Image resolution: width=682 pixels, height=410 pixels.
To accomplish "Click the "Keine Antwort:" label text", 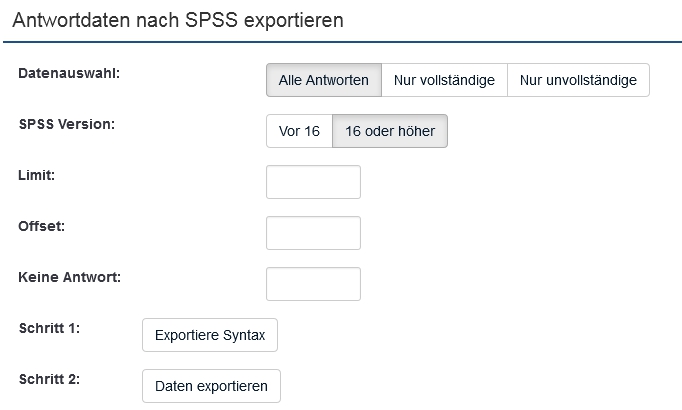I will click(x=70, y=277).
